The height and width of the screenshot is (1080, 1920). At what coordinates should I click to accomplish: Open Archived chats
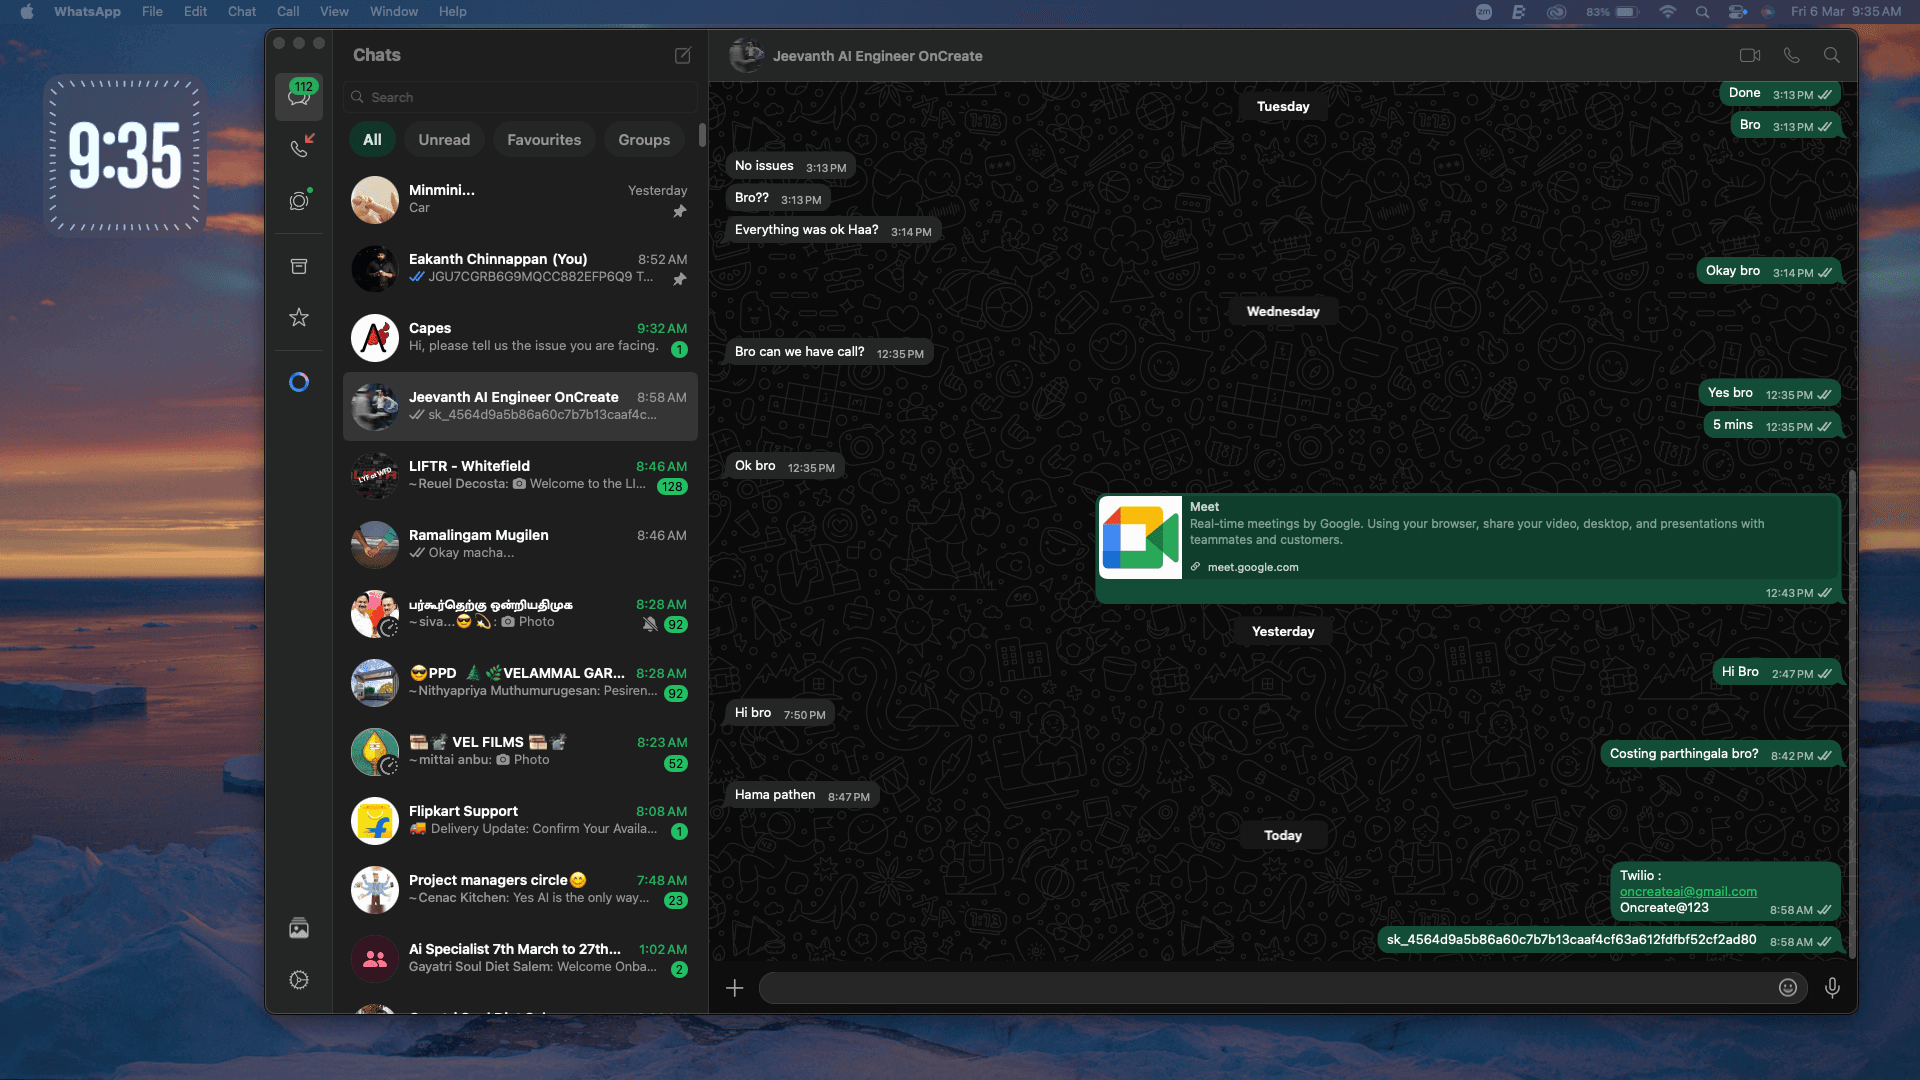(299, 265)
